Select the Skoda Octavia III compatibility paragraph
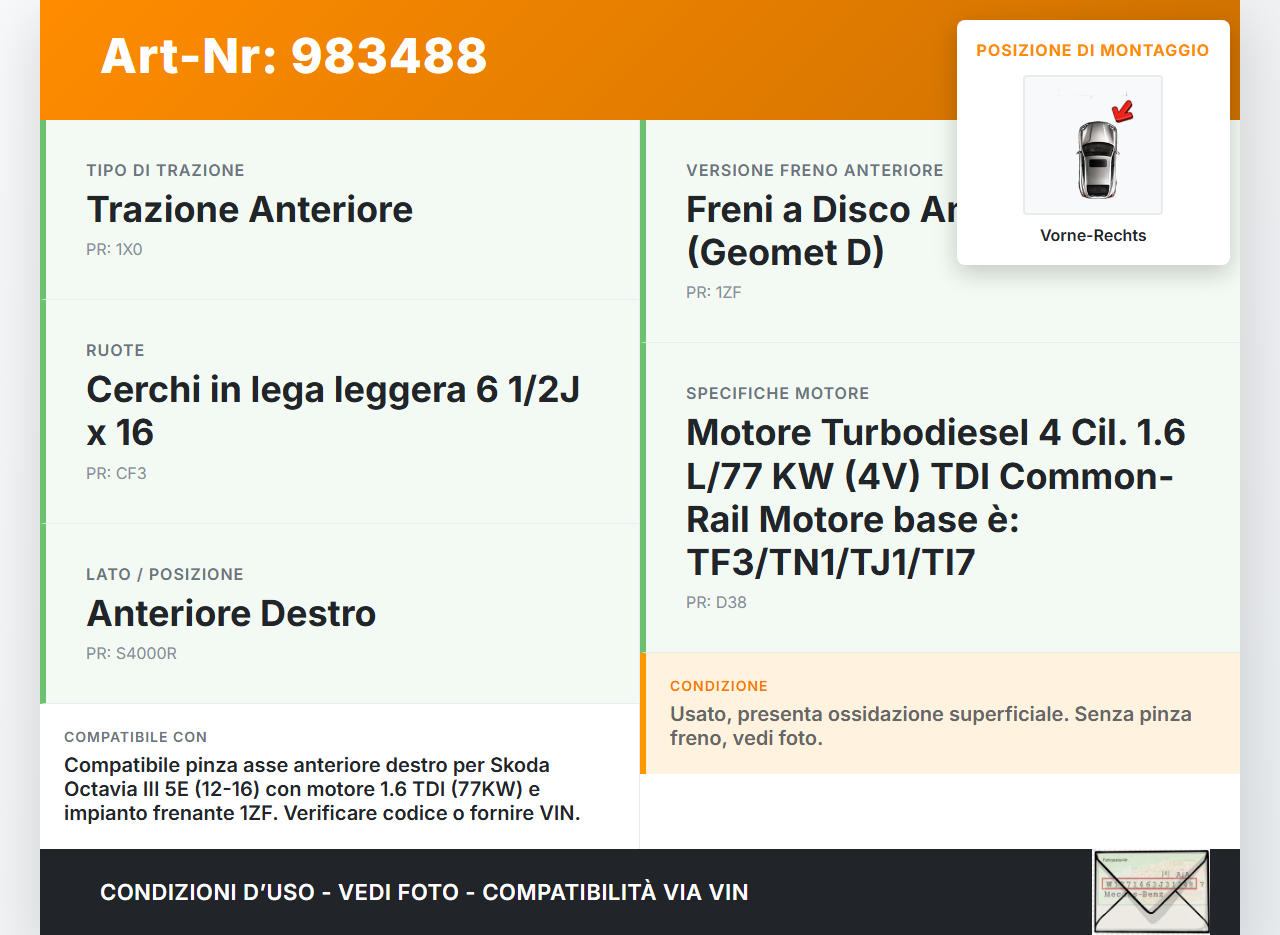1280x935 pixels. tap(322, 789)
